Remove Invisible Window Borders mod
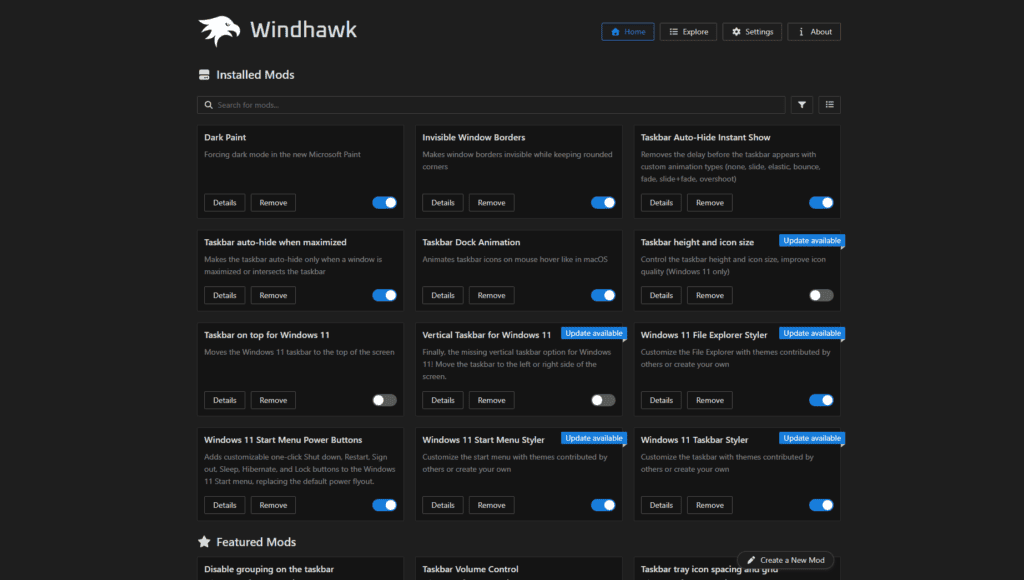Screen dimensions: 1024x580 click(x=491, y=202)
